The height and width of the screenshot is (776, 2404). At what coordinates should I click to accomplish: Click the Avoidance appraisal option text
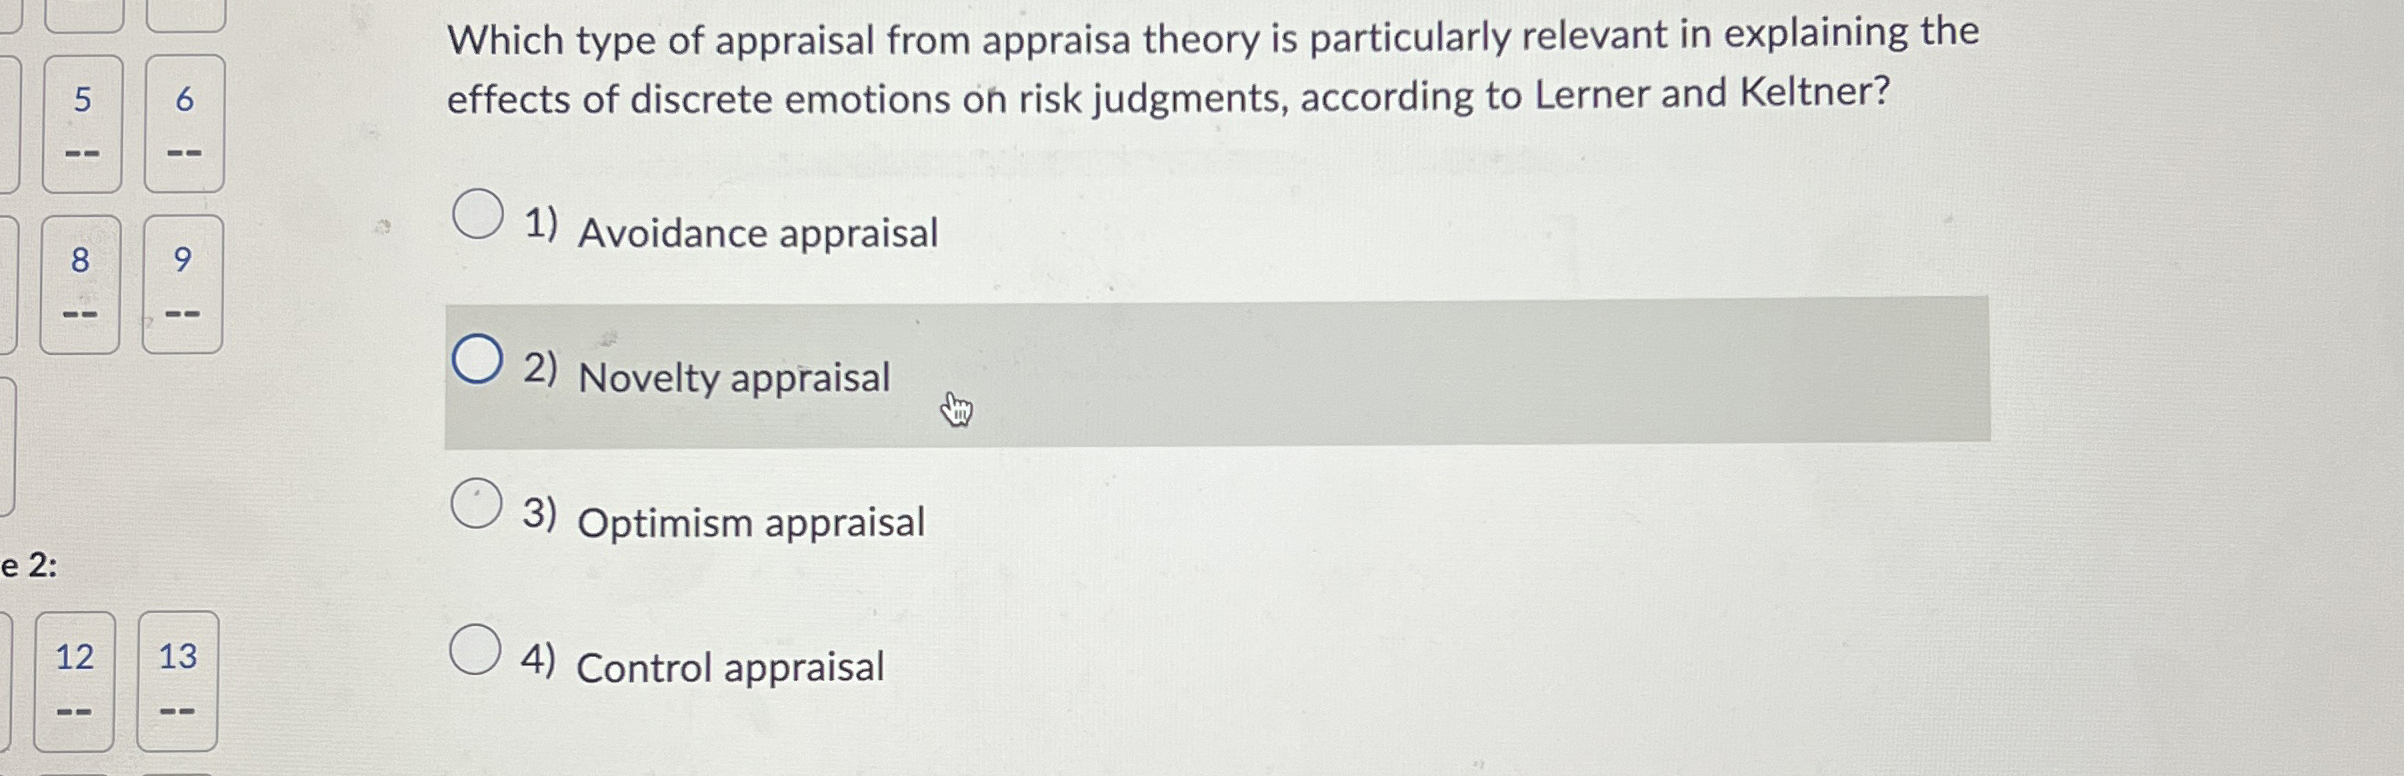(x=757, y=233)
